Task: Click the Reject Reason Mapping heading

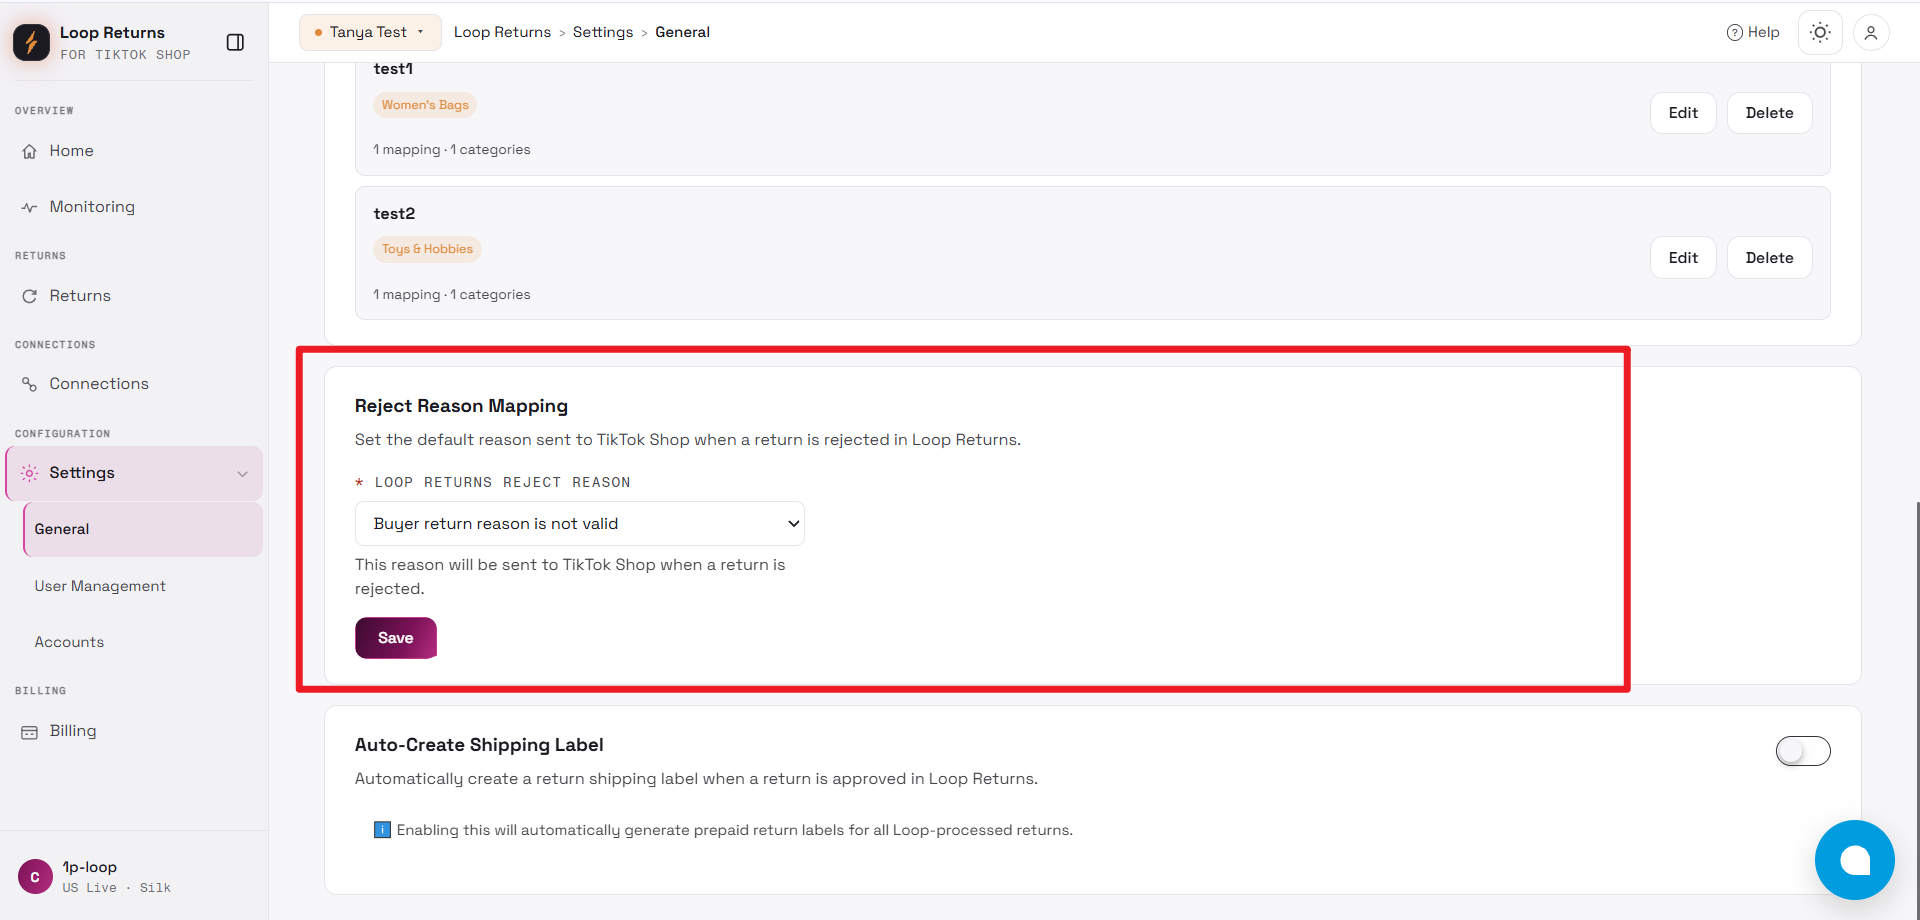Action: tap(461, 406)
